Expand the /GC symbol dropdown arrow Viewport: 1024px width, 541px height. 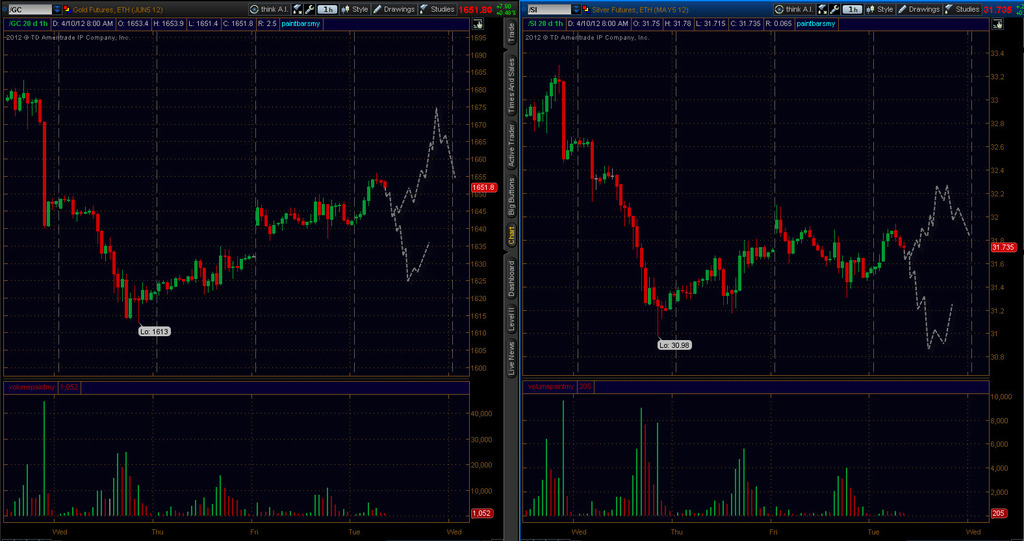pos(57,9)
